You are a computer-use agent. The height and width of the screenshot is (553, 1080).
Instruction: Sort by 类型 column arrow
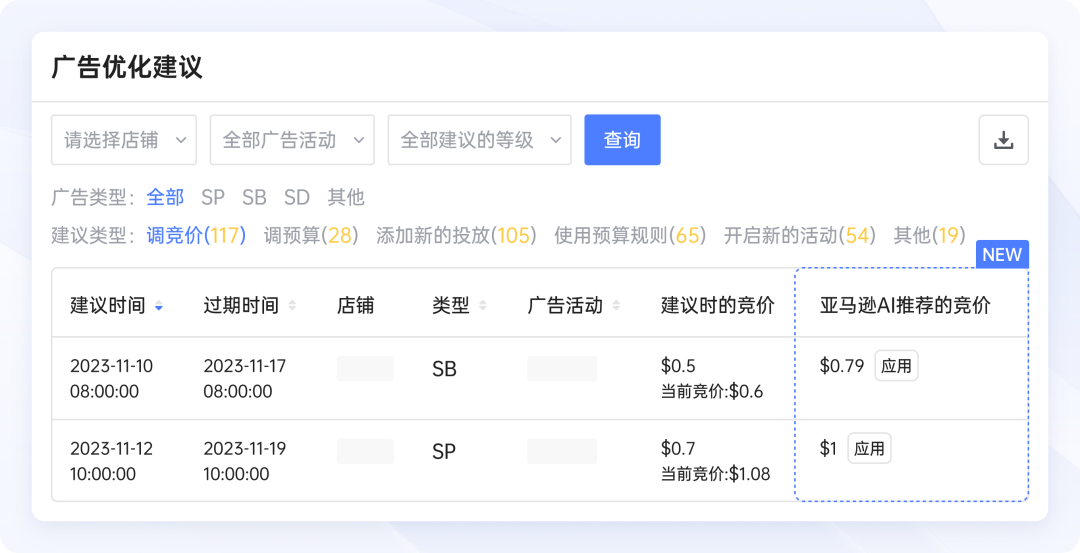pos(483,306)
